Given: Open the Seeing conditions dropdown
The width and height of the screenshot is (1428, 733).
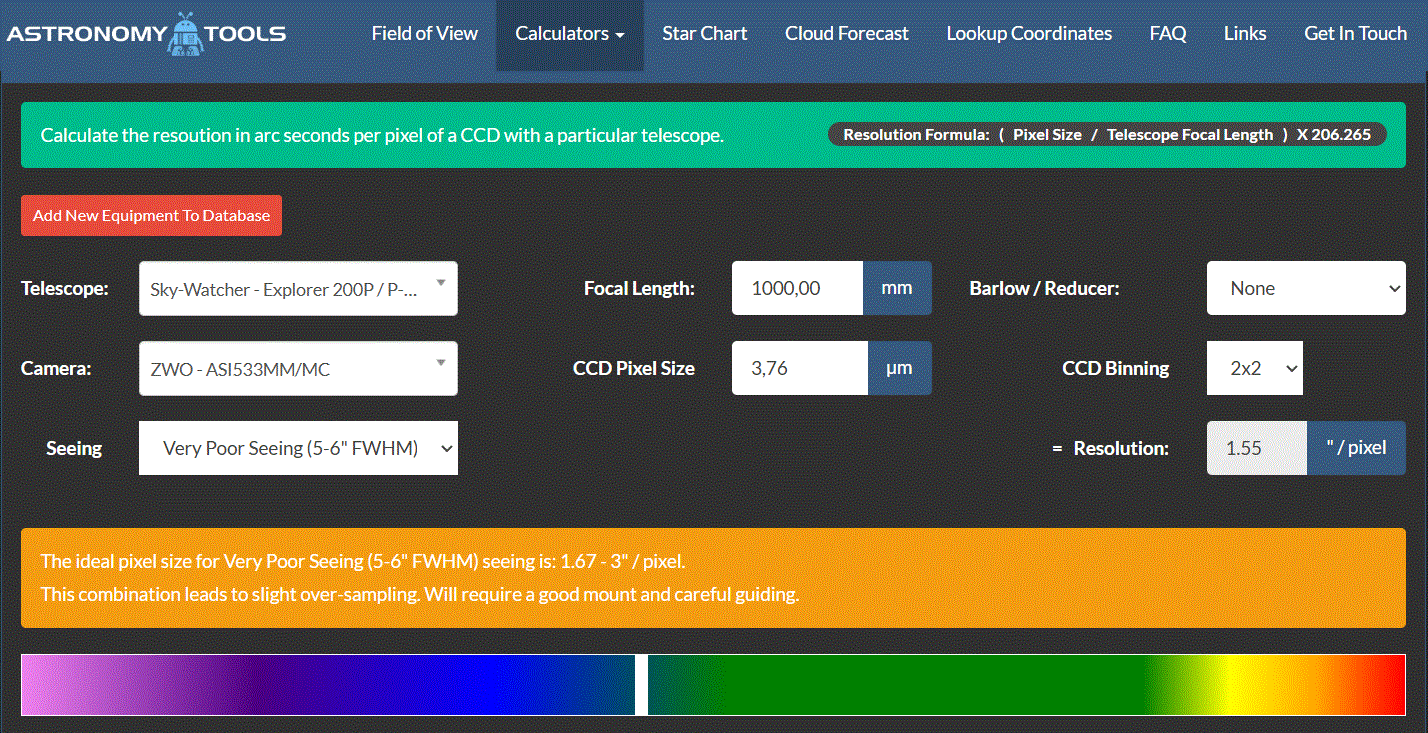Looking at the screenshot, I should (298, 448).
